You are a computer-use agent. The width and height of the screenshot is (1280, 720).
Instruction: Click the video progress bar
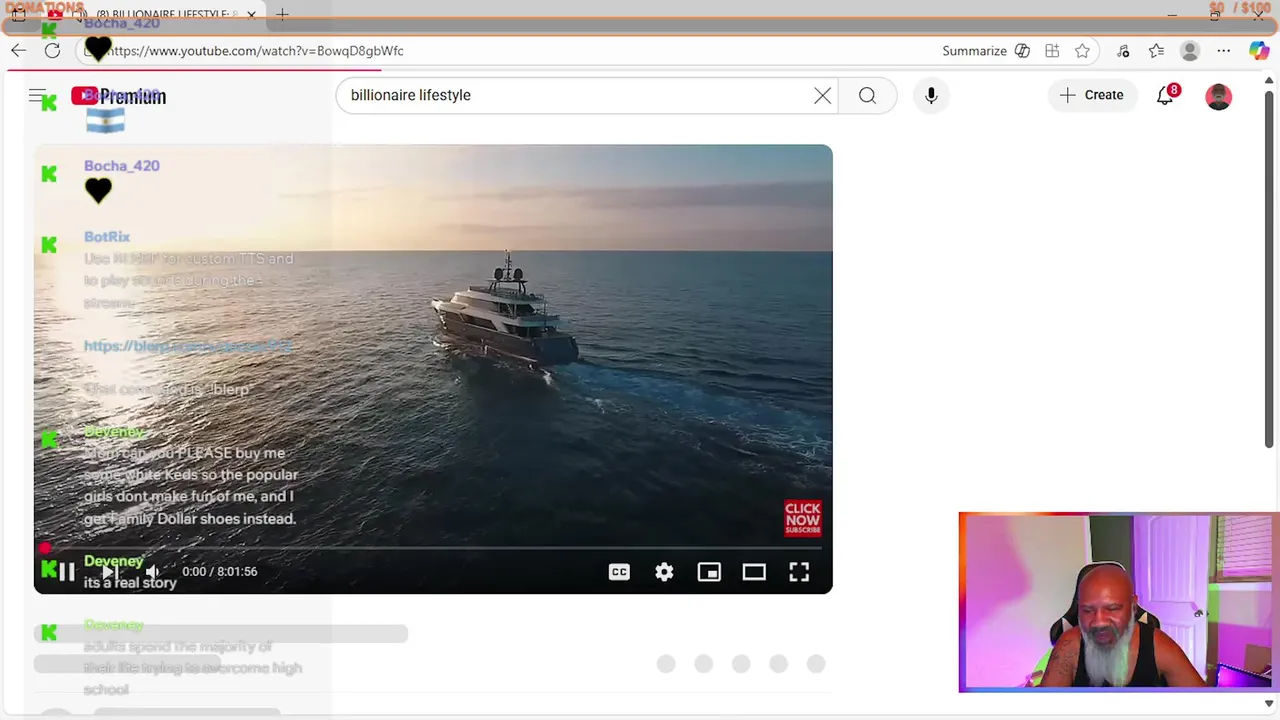pos(433,548)
